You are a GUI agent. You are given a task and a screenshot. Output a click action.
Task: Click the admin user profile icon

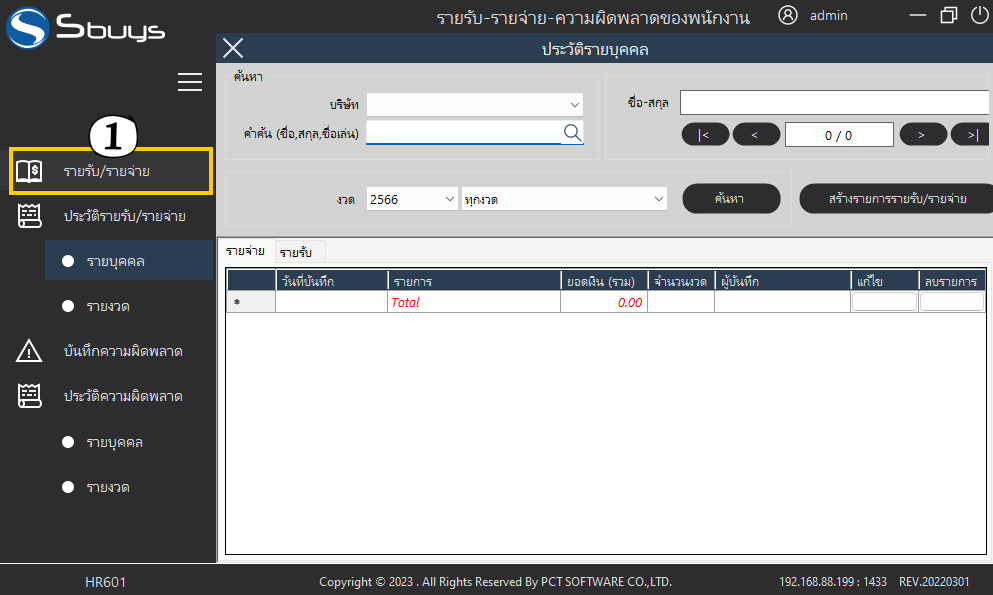click(788, 15)
